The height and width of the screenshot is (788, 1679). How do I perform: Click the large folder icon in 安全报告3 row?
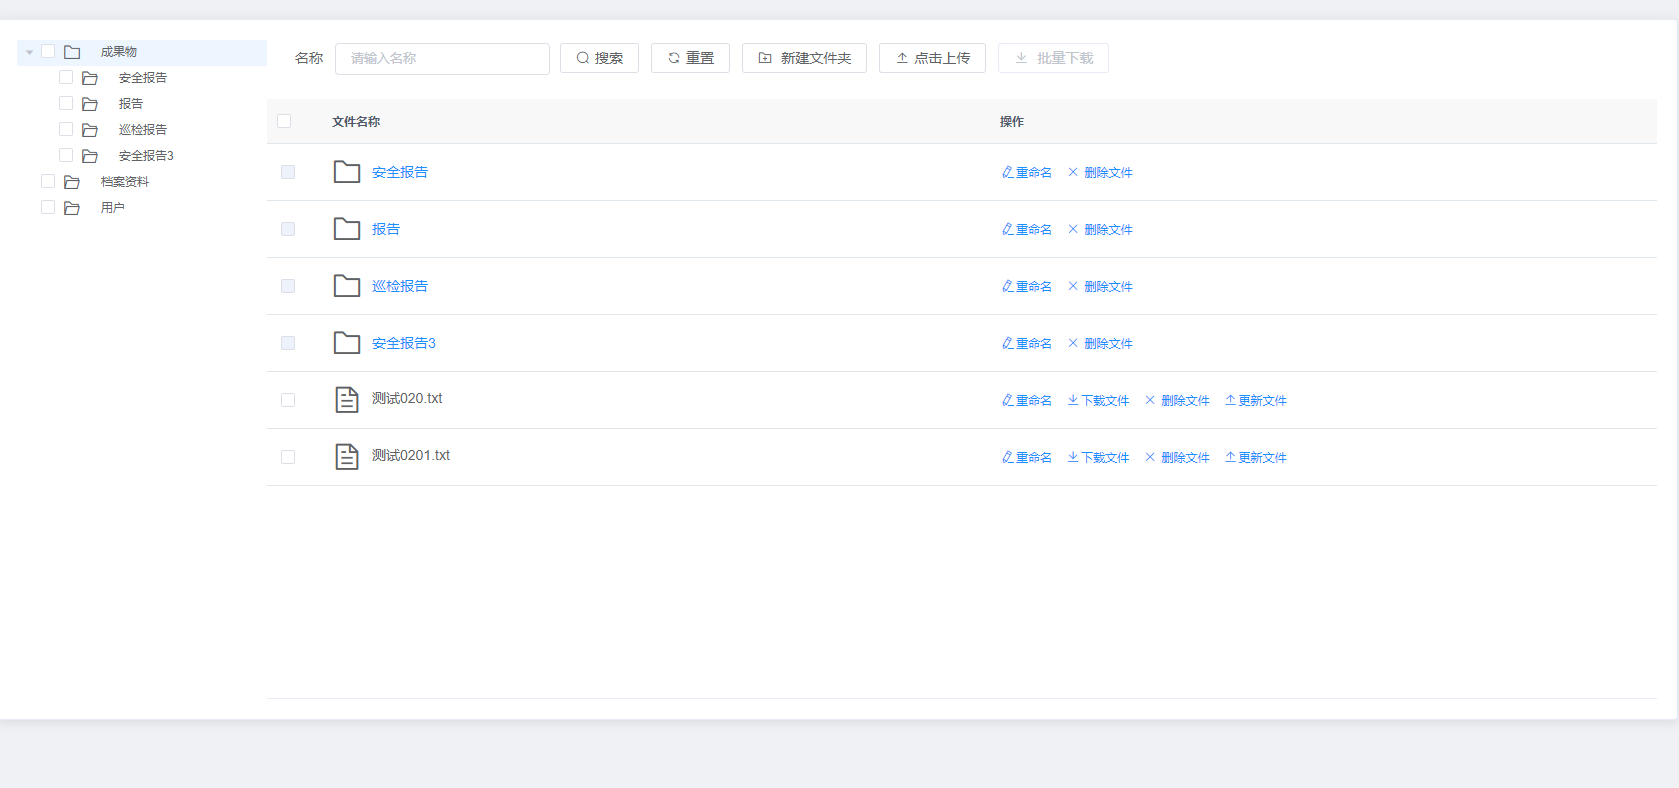coord(347,343)
